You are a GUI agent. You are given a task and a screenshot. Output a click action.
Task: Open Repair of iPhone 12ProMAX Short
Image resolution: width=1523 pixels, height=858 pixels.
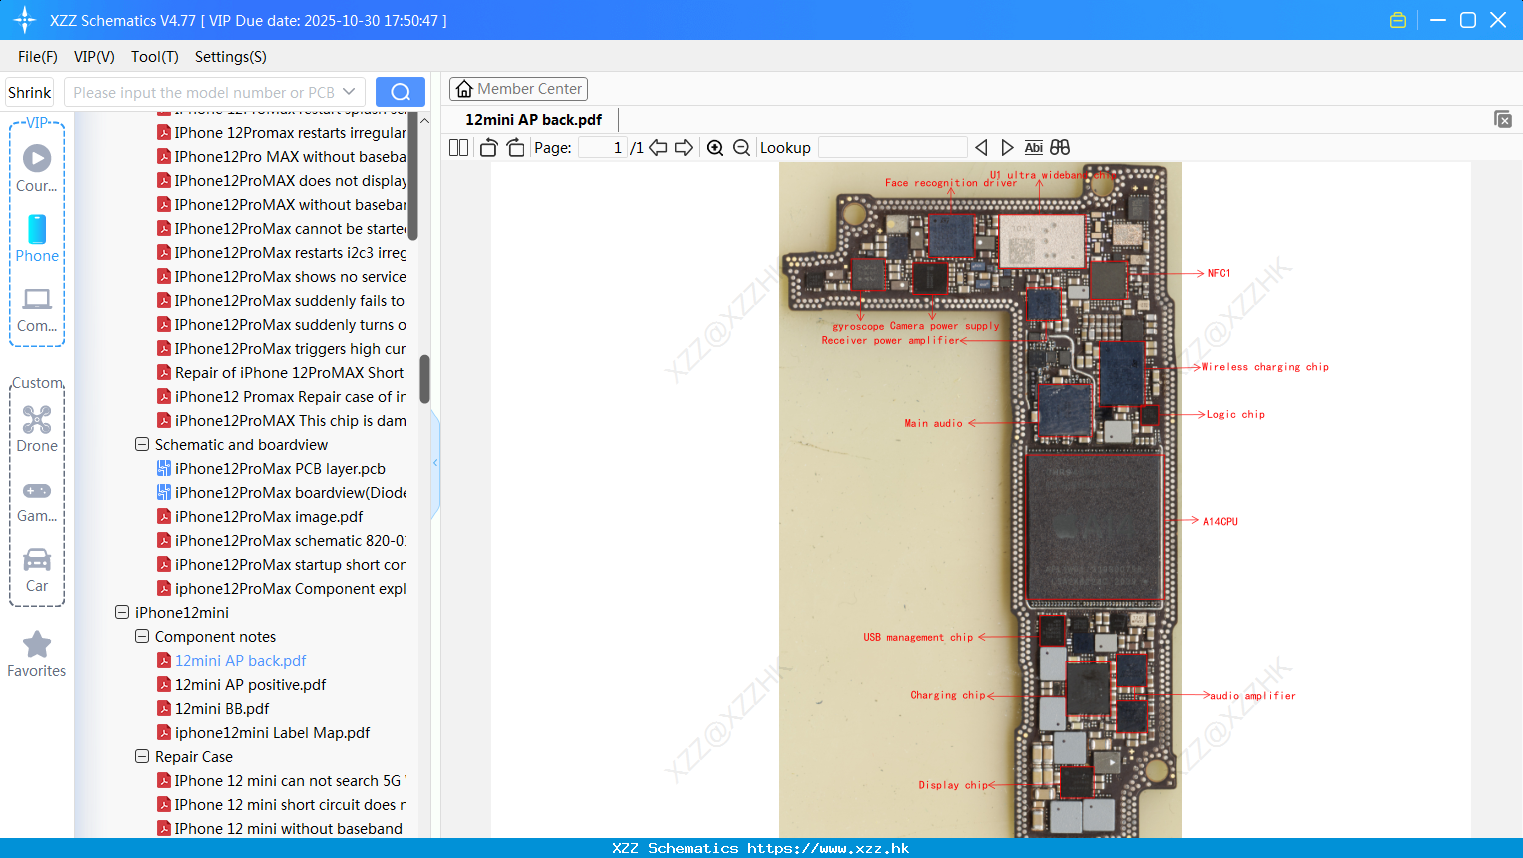(x=289, y=372)
